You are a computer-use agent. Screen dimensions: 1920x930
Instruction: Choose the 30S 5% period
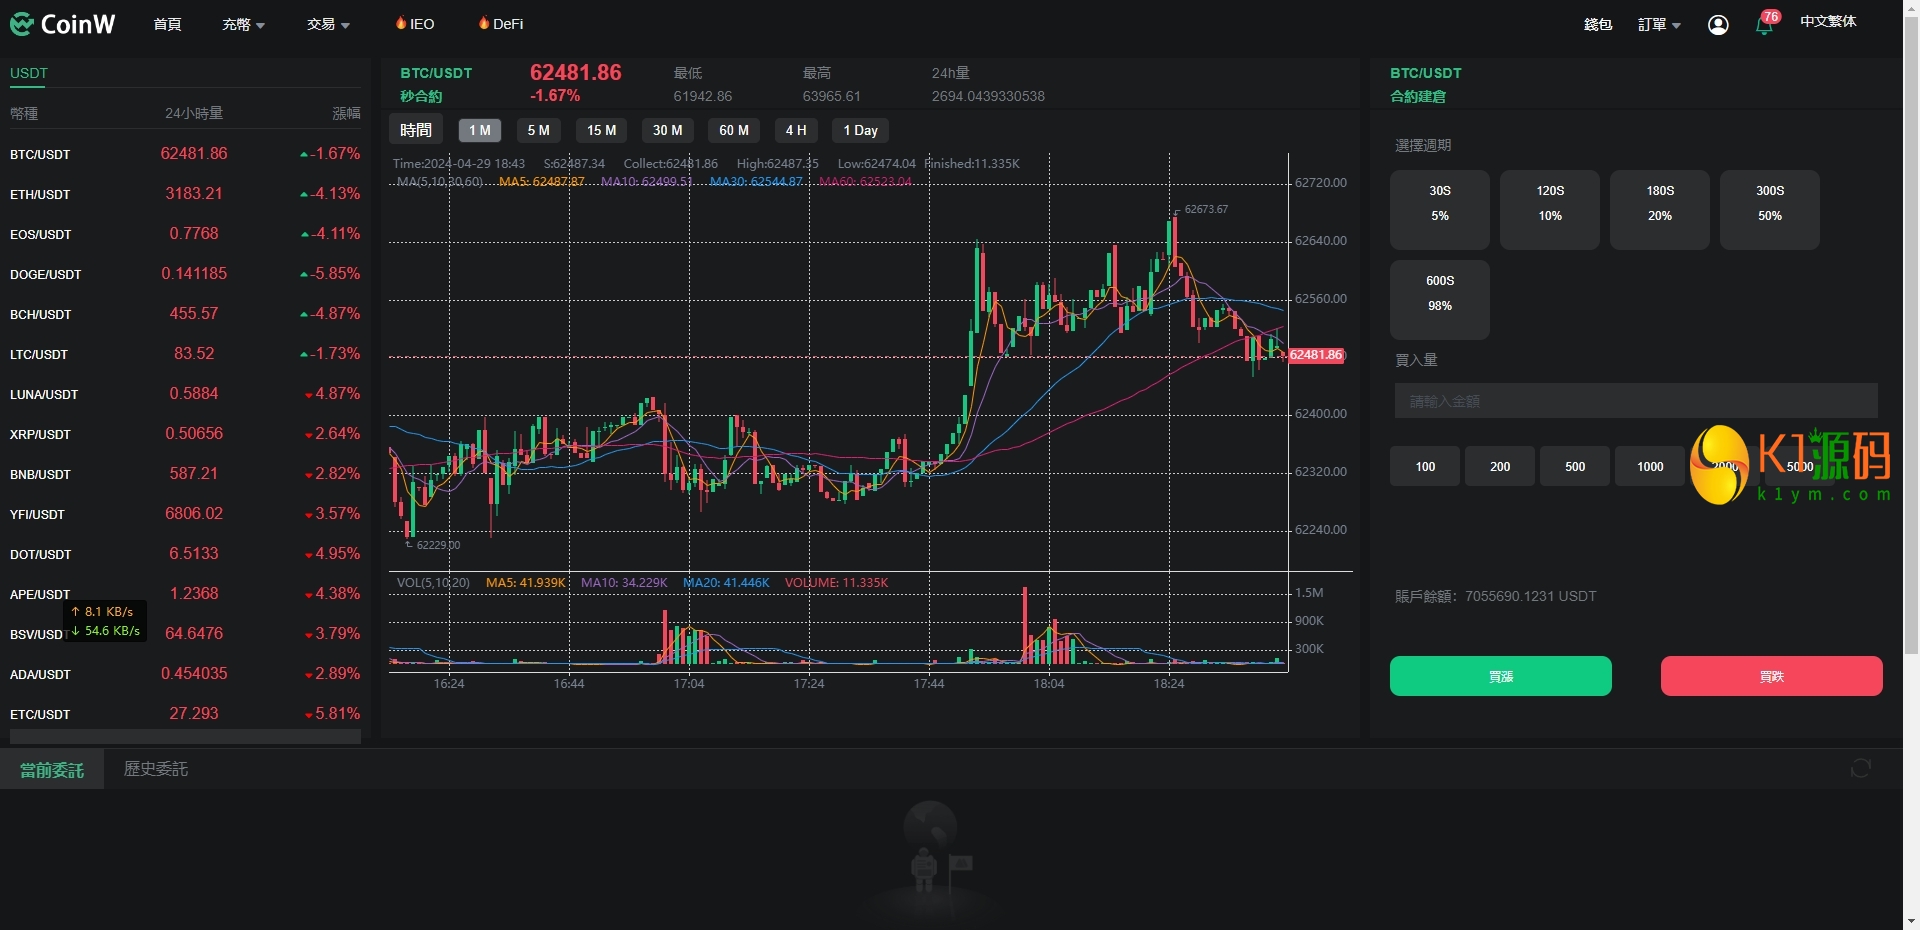(1440, 210)
